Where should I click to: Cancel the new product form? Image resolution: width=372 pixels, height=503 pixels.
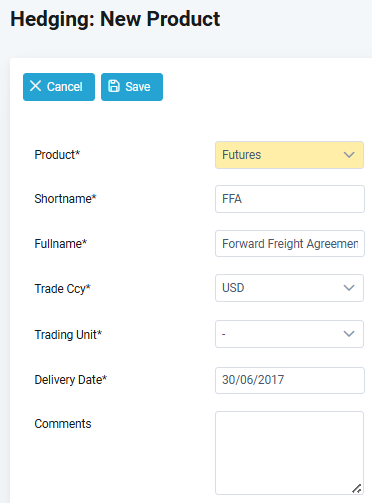coord(59,87)
